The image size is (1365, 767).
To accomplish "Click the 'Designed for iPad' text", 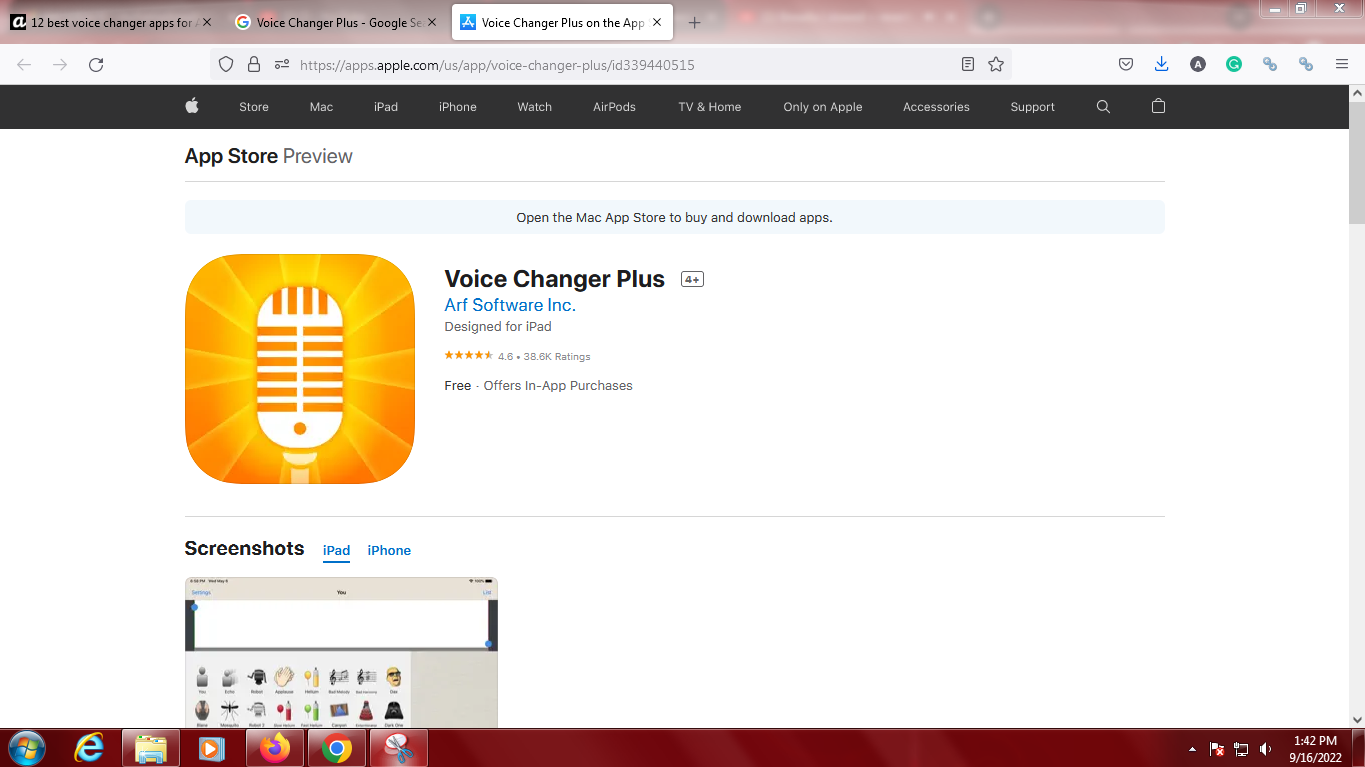I will [498, 326].
